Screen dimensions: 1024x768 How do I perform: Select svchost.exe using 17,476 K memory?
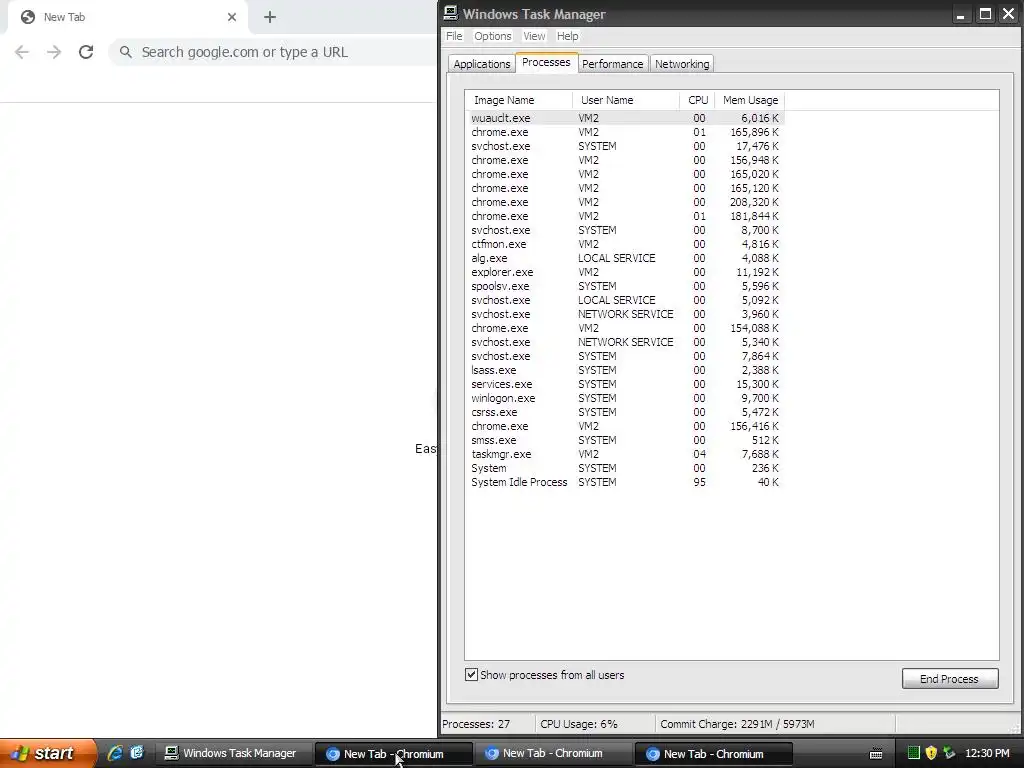click(x=625, y=146)
